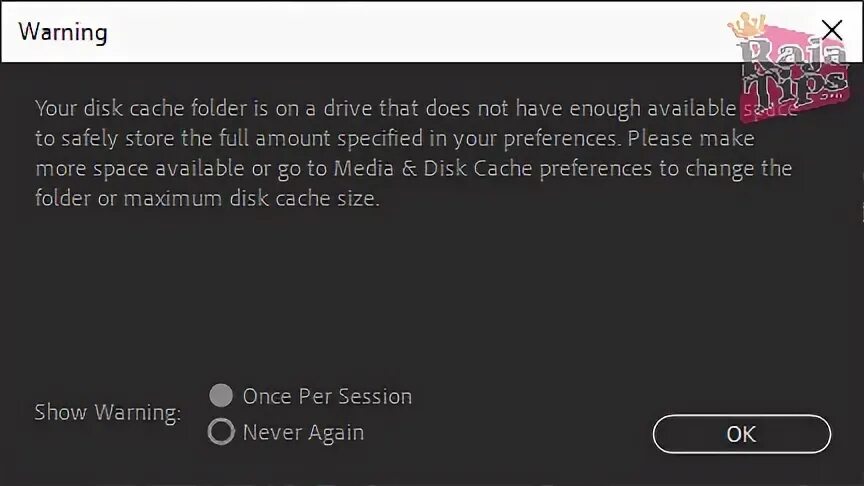
Task: Click the empty dark area below the message
Action: 430,290
